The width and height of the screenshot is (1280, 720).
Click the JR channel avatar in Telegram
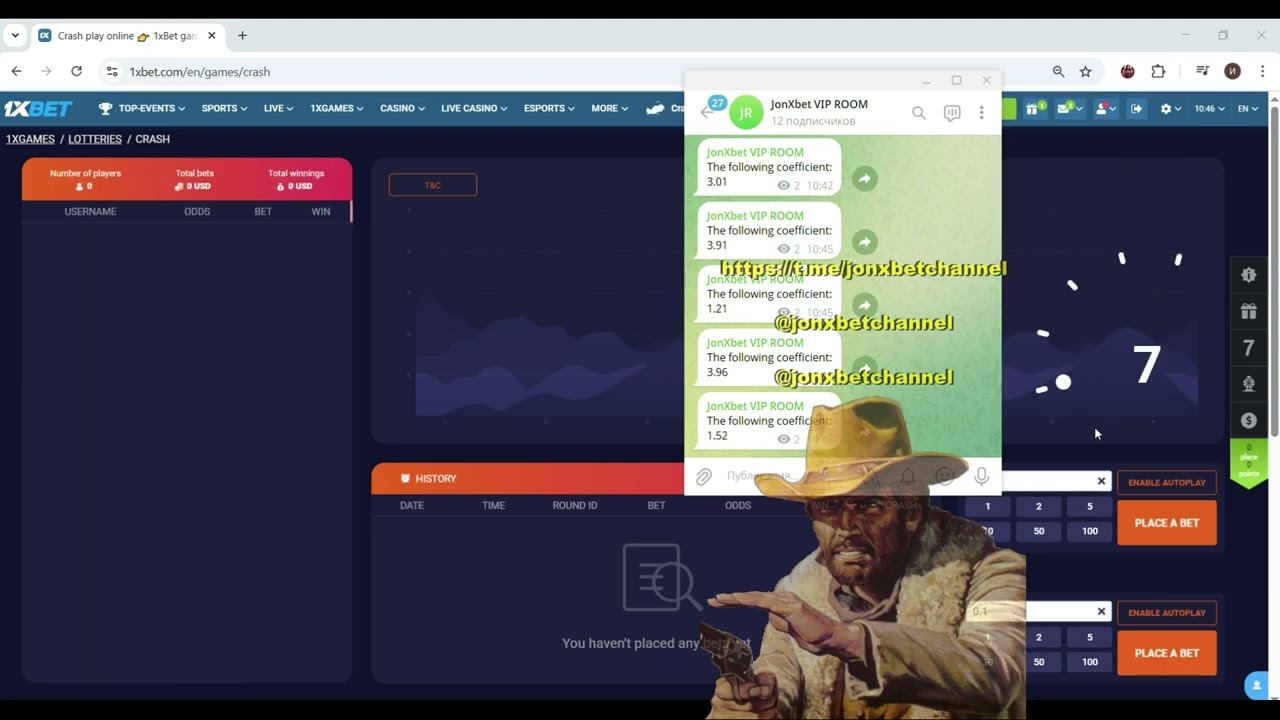(745, 112)
